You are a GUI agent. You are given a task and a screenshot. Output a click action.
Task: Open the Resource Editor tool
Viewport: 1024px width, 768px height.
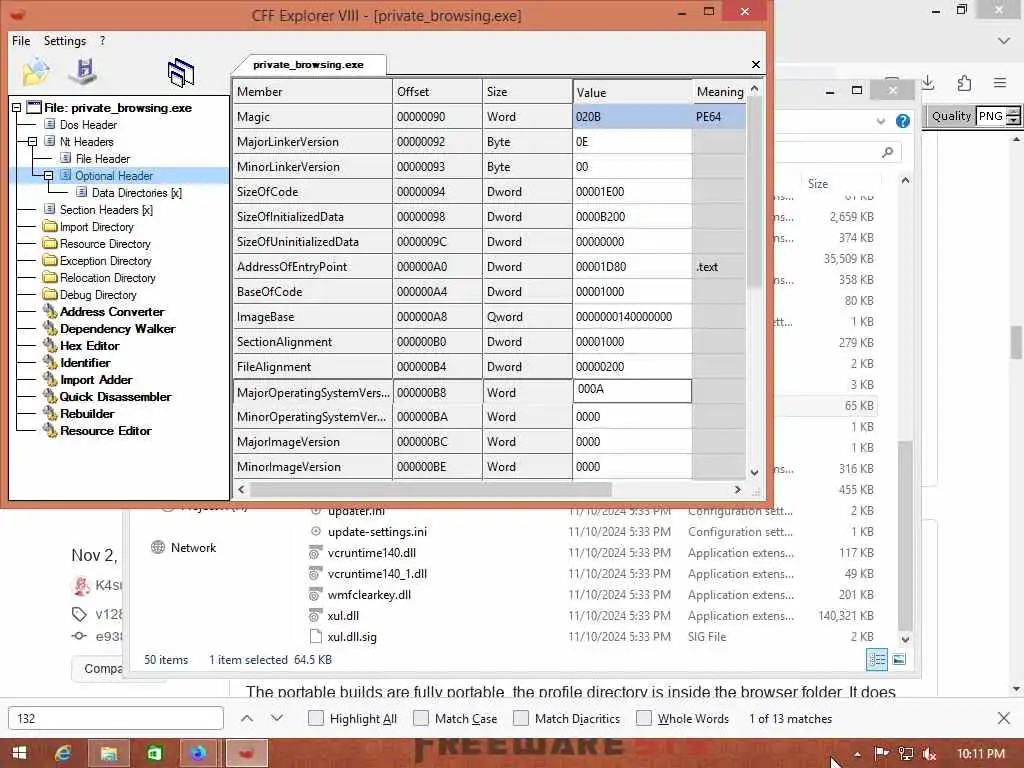coord(106,430)
